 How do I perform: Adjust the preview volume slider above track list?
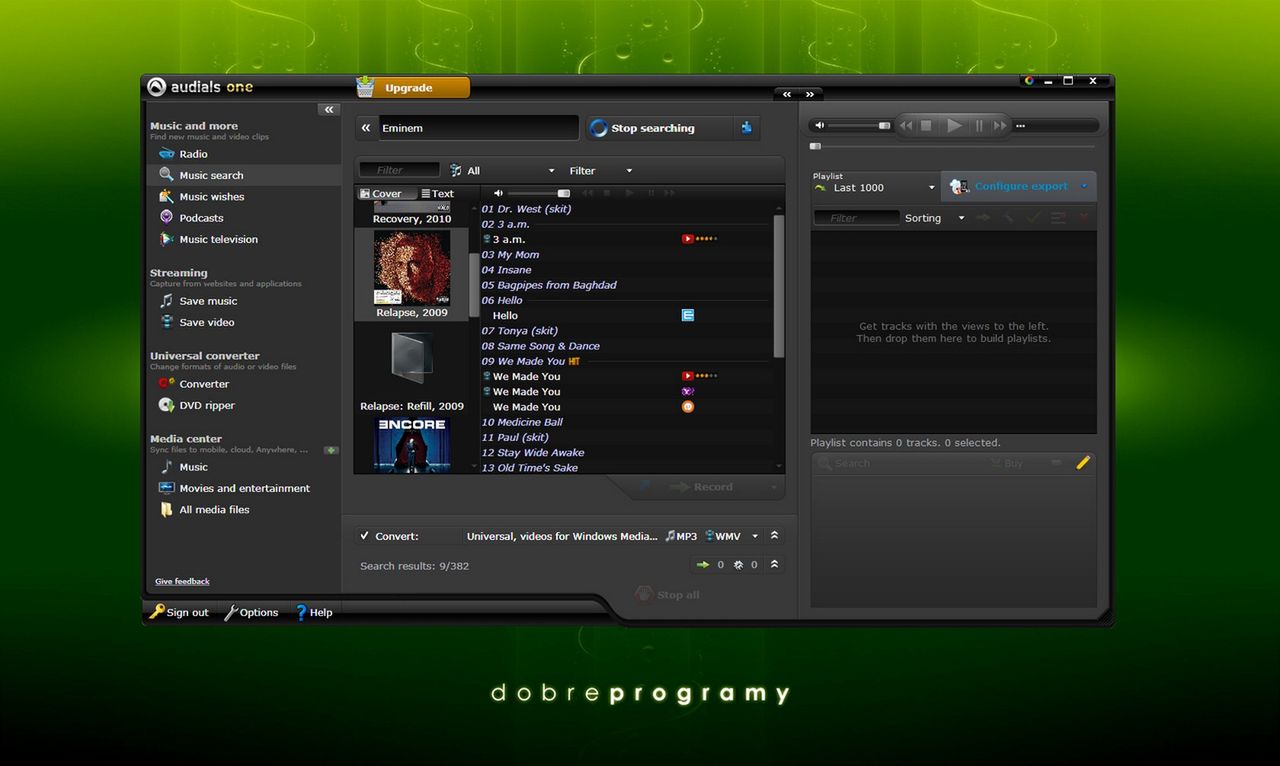pos(538,193)
